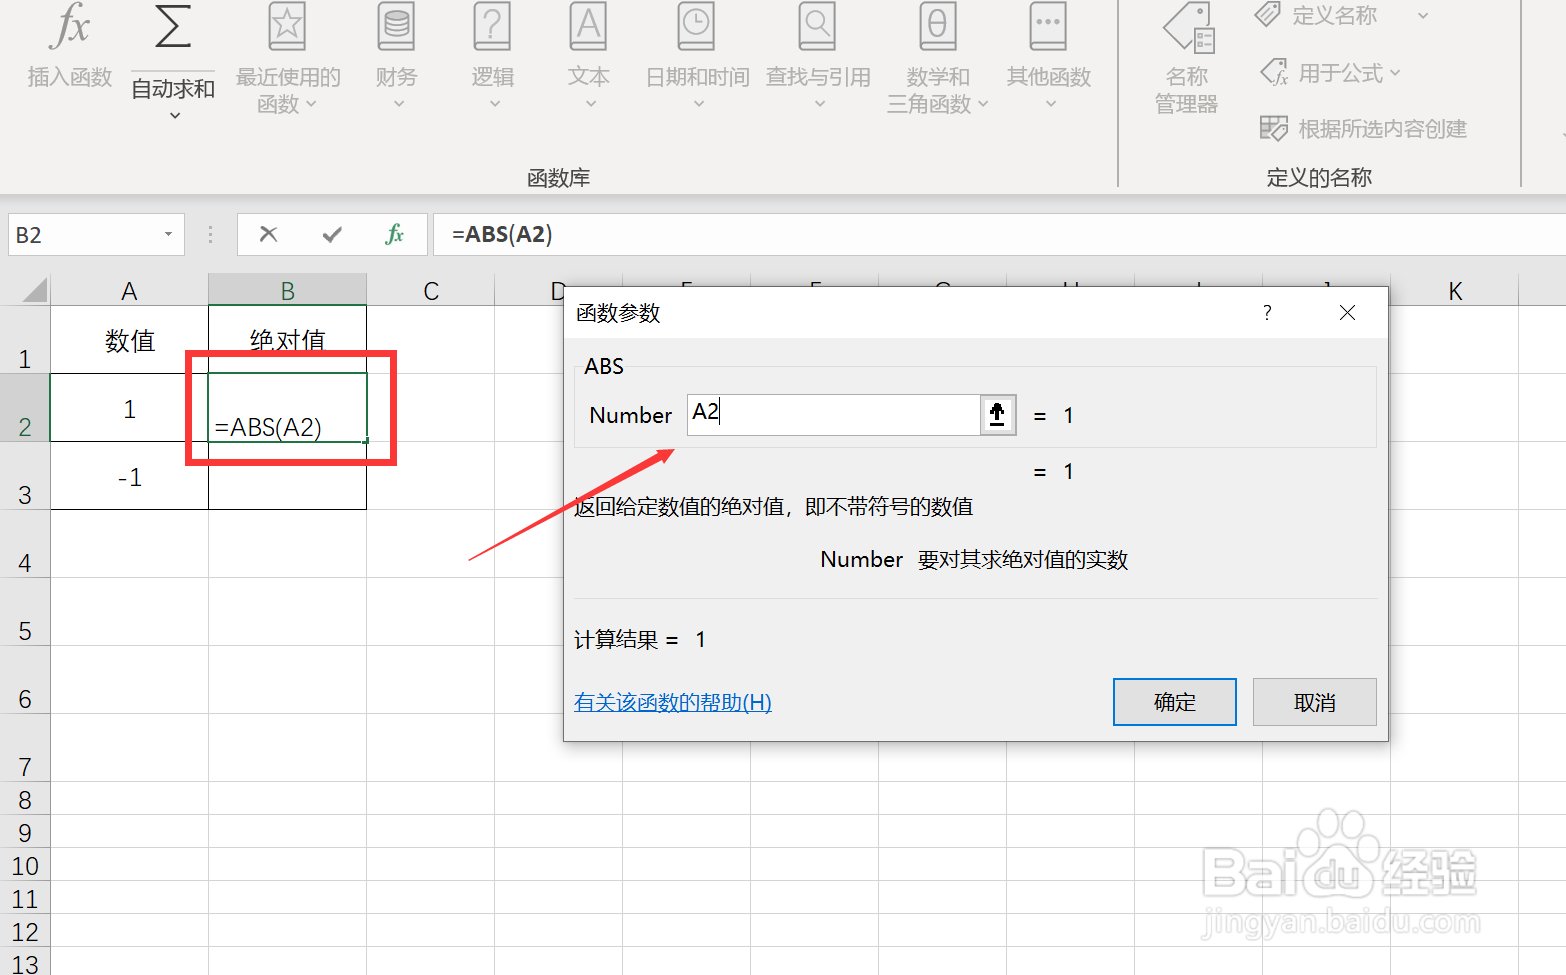Open Math and Trig (数学和三角函数) functions
Viewport: 1566px width, 975px height.
point(938,60)
